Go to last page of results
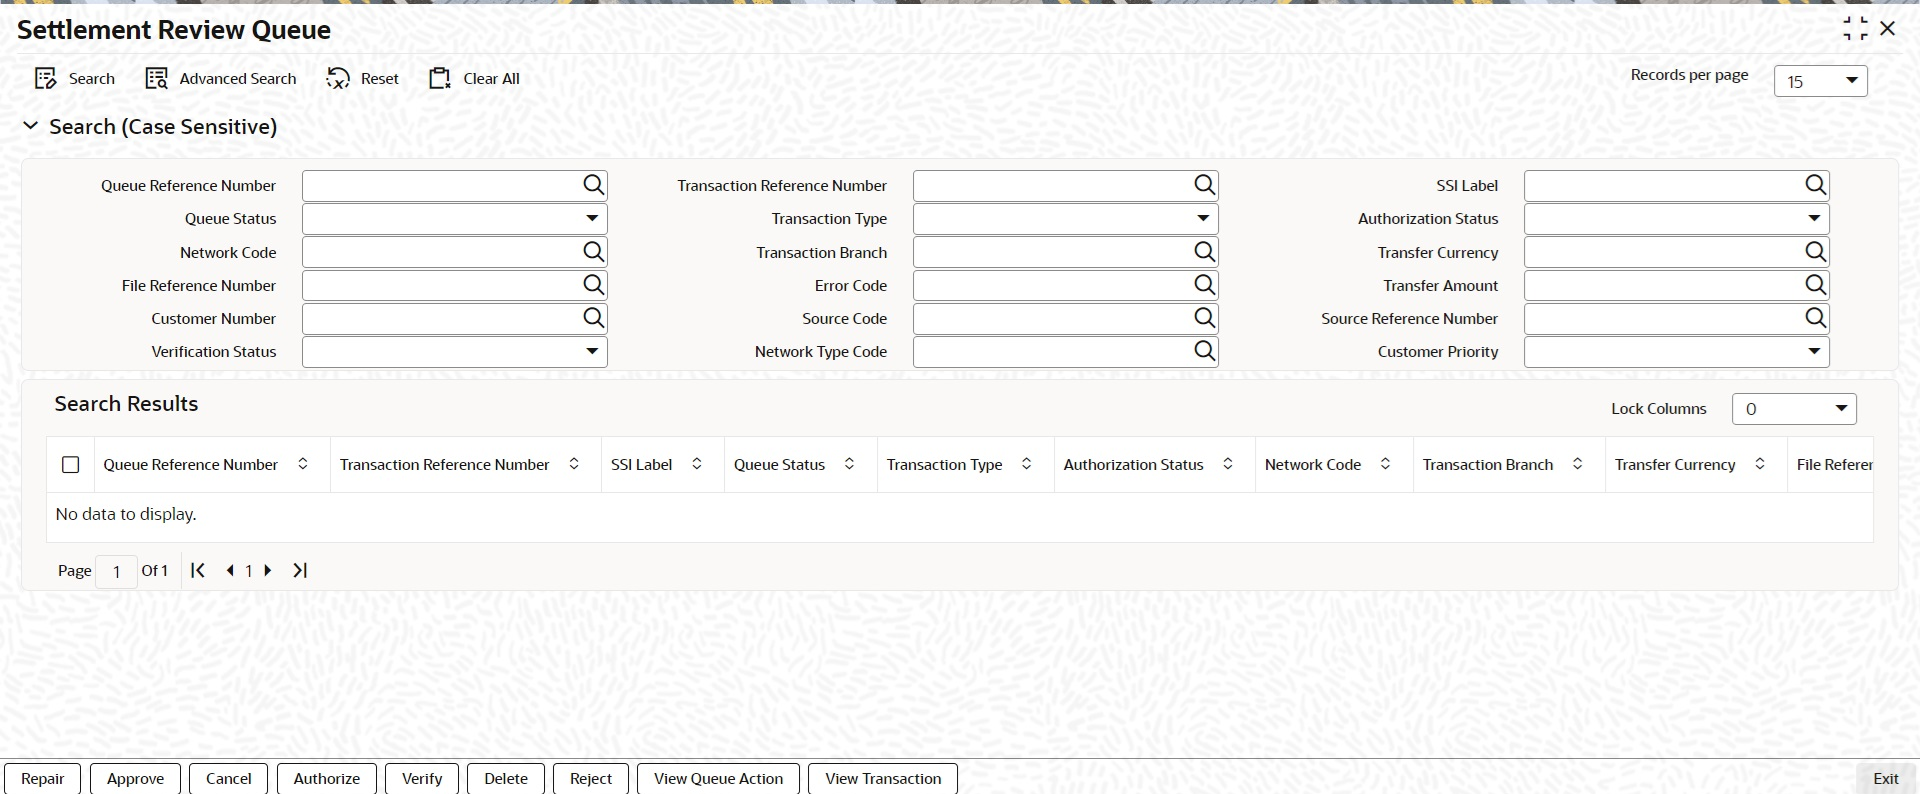This screenshot has width=1920, height=794. tap(300, 570)
